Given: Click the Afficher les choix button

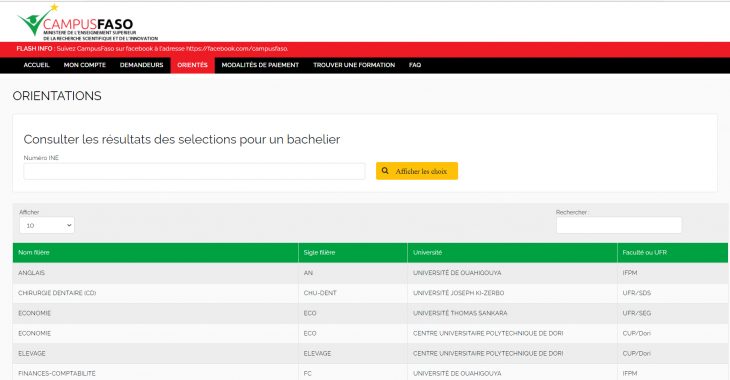Looking at the screenshot, I should 417,171.
